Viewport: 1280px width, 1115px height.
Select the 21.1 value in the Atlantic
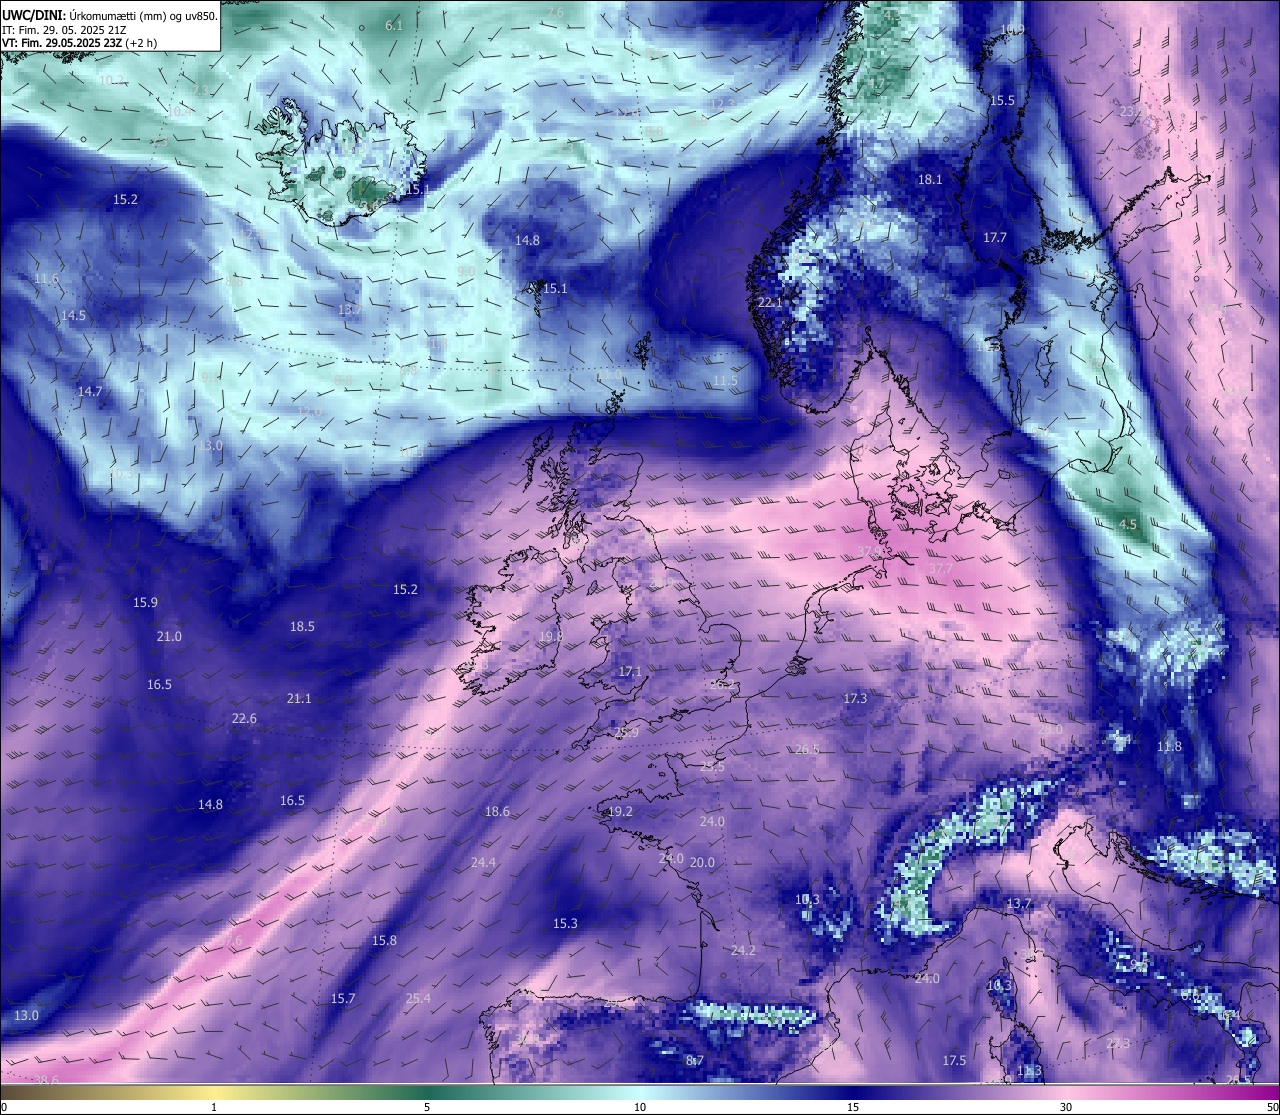(x=299, y=698)
